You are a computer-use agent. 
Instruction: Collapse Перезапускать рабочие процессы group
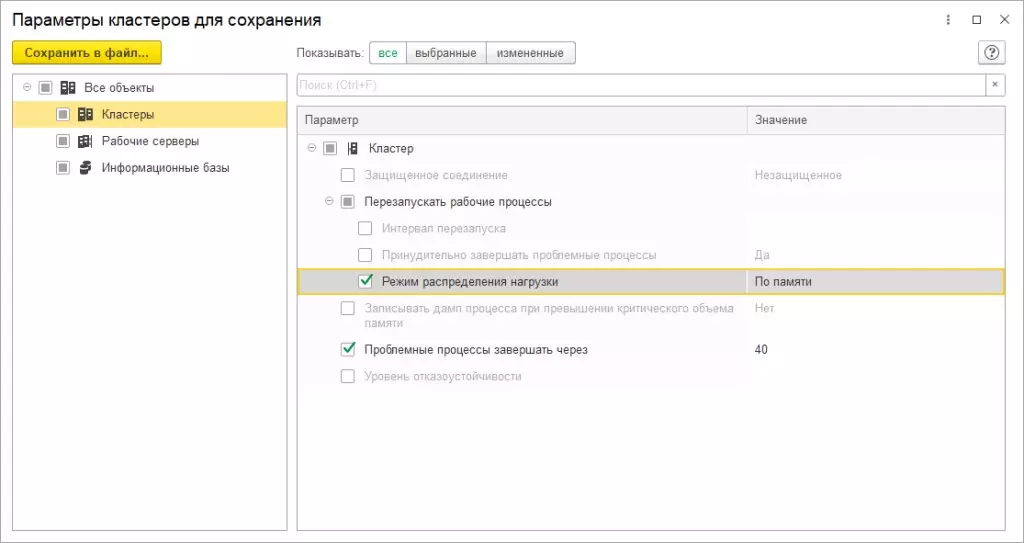[329, 201]
